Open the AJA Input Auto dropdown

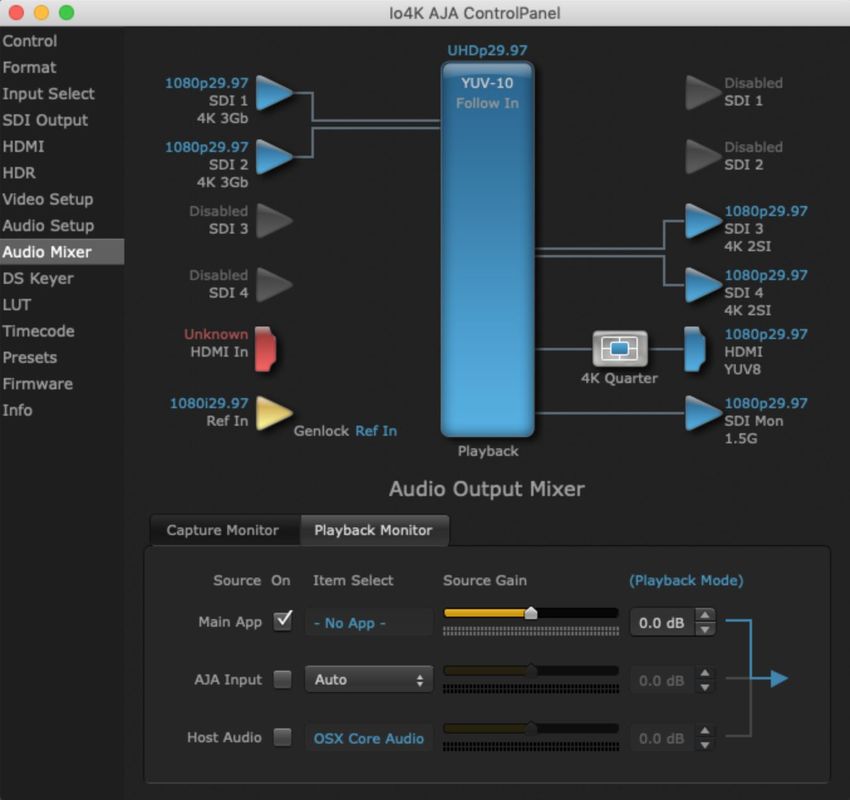point(369,679)
